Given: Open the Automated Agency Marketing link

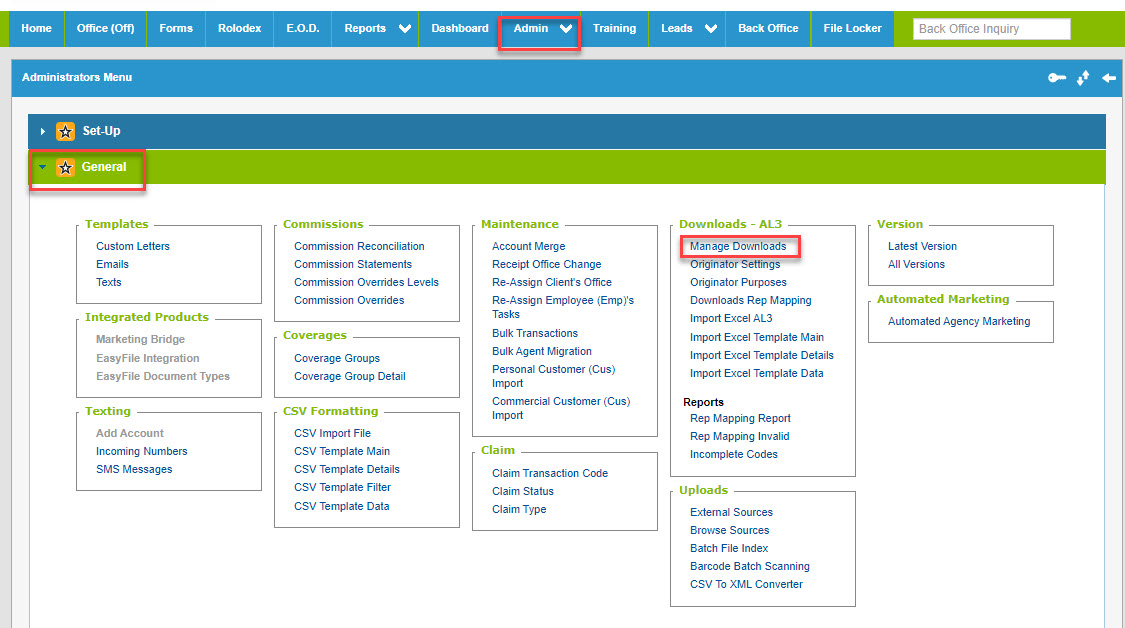Looking at the screenshot, I should 958,321.
